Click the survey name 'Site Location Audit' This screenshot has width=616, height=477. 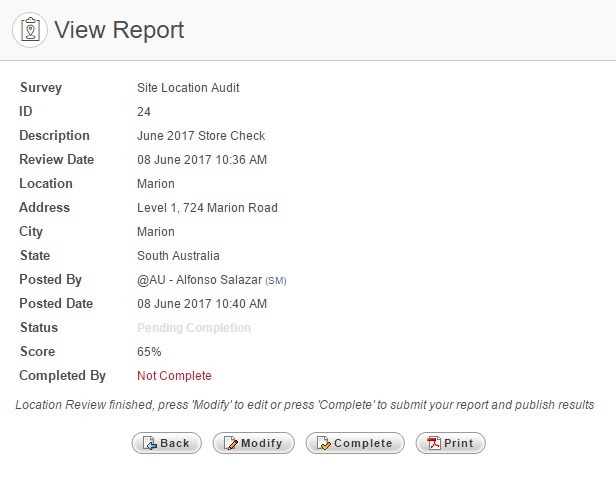point(188,88)
